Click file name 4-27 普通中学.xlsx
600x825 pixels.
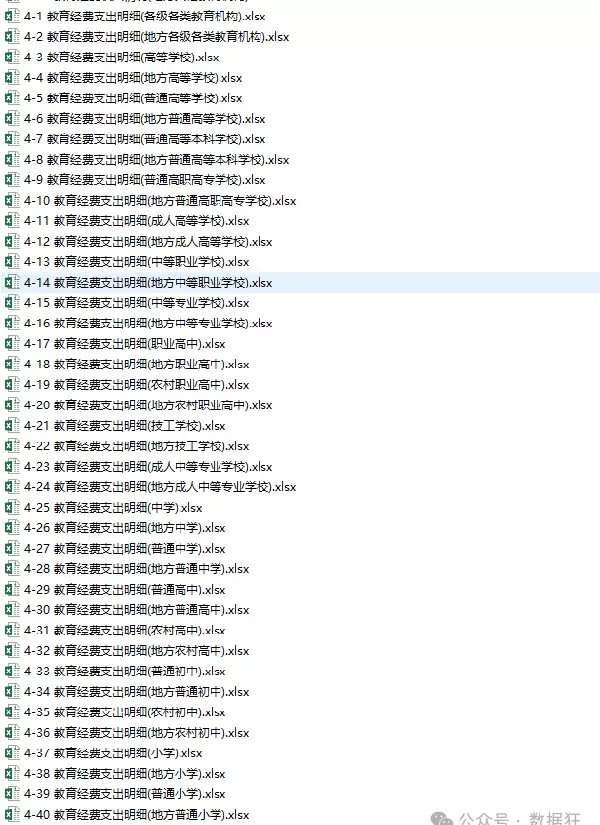[x=124, y=549]
